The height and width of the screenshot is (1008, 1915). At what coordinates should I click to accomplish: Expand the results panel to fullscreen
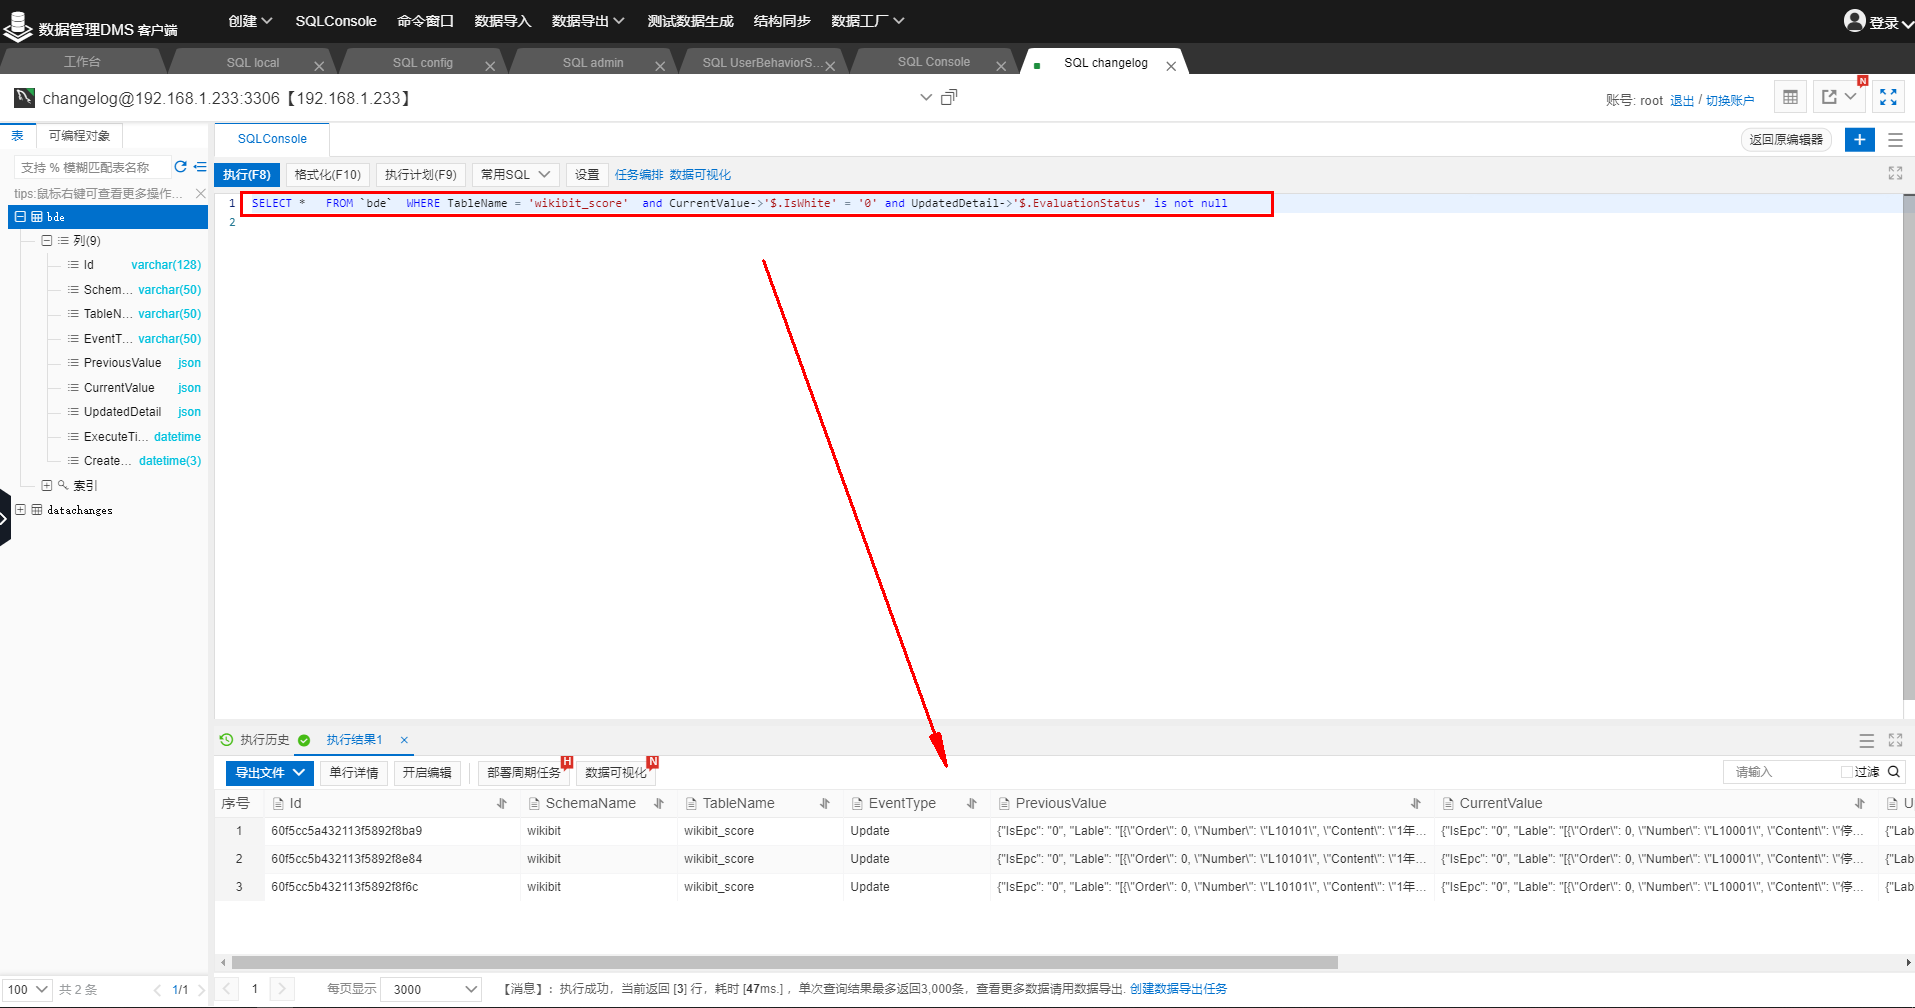pos(1895,740)
